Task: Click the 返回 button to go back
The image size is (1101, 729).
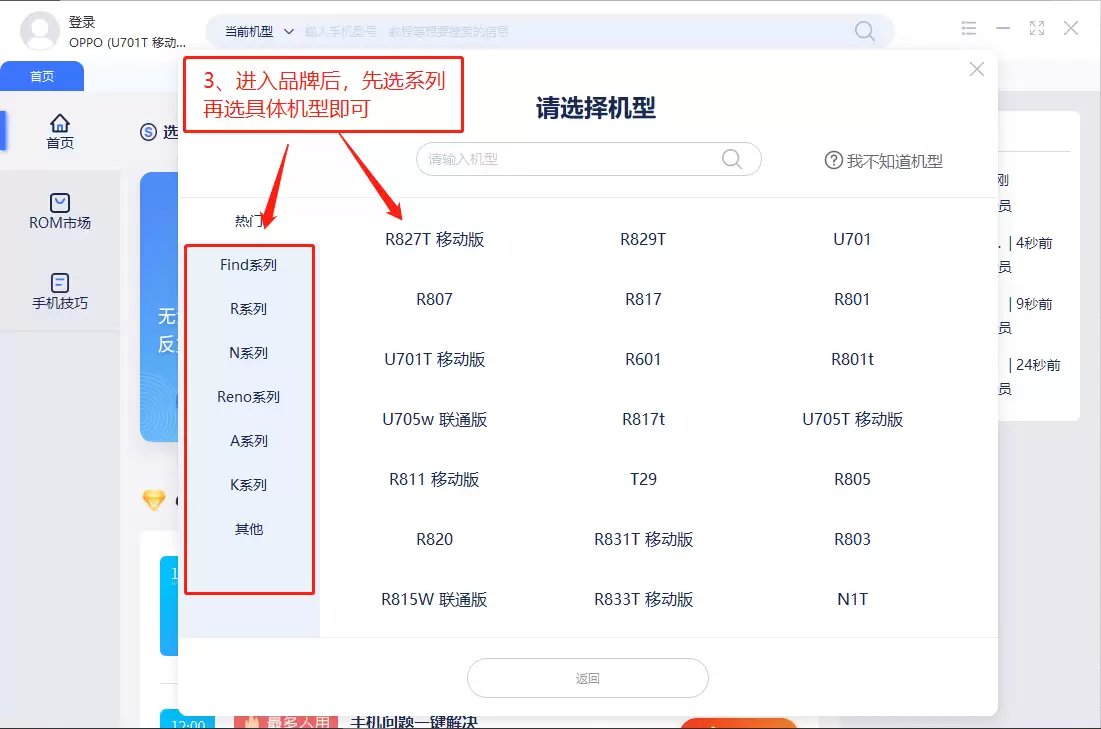Action: click(x=587, y=678)
